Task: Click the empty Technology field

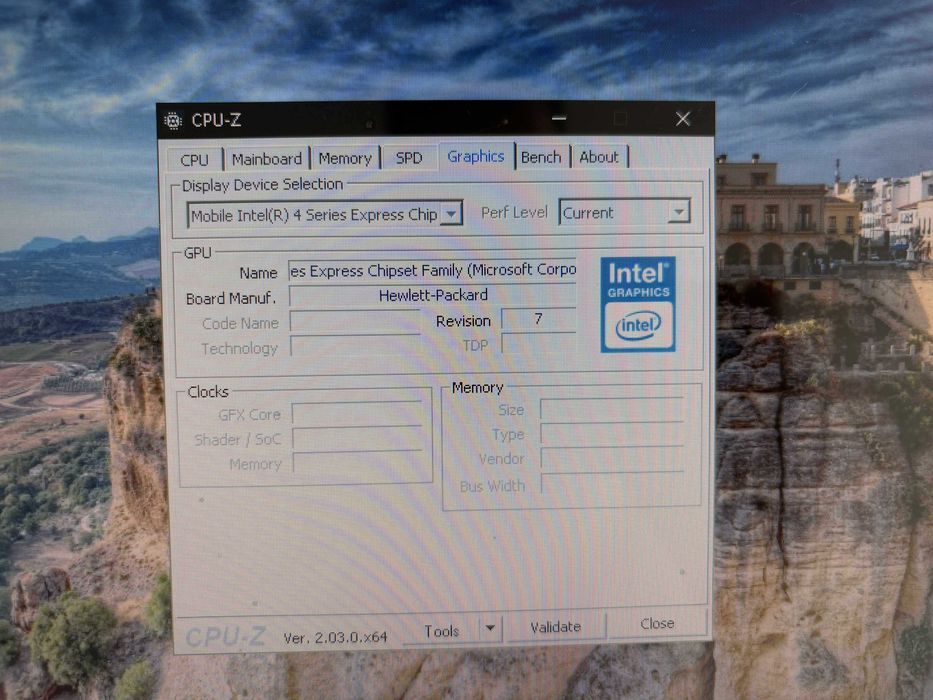Action: coord(355,346)
